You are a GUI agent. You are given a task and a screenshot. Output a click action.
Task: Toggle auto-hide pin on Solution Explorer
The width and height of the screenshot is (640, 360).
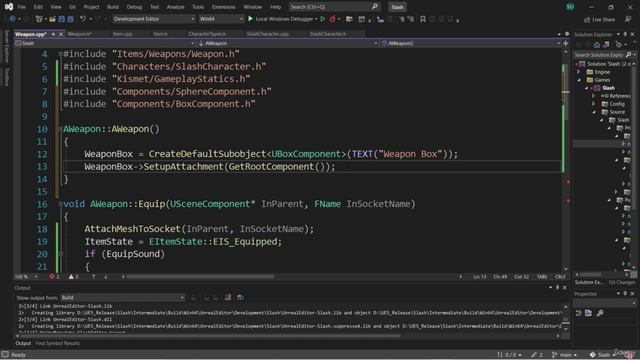click(x=625, y=34)
